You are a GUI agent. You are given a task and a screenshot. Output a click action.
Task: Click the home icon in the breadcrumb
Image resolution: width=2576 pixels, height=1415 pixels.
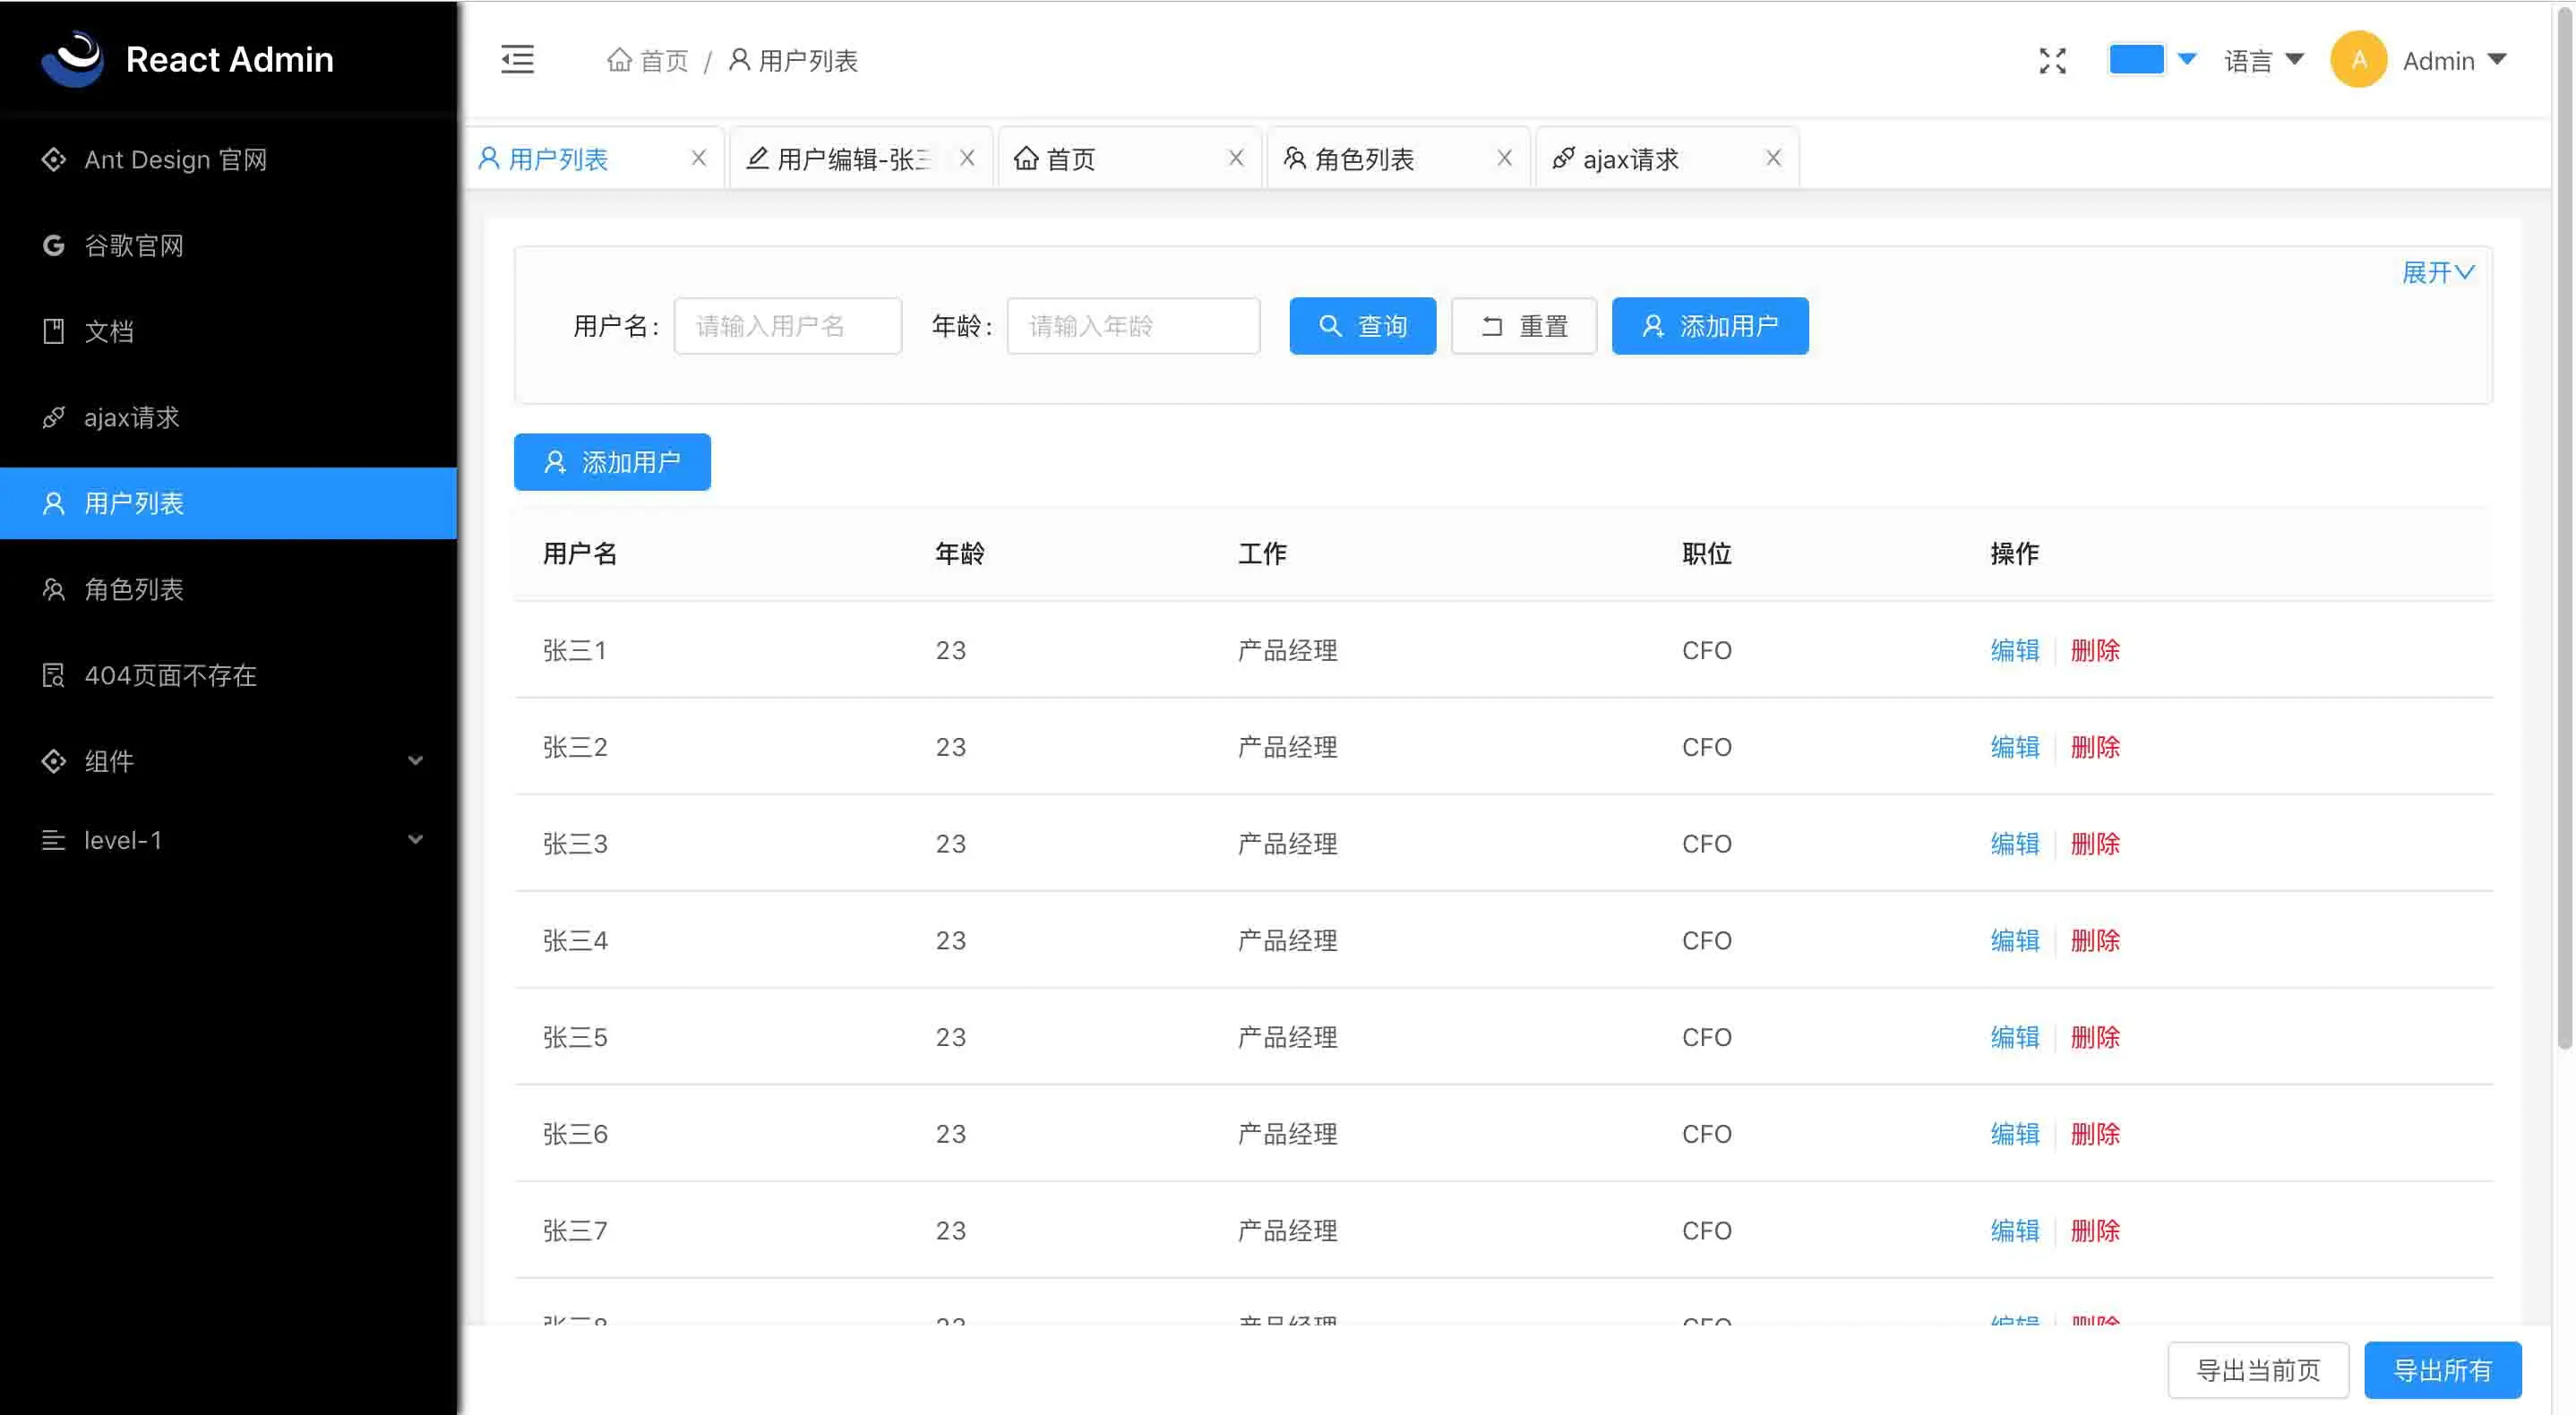click(620, 60)
